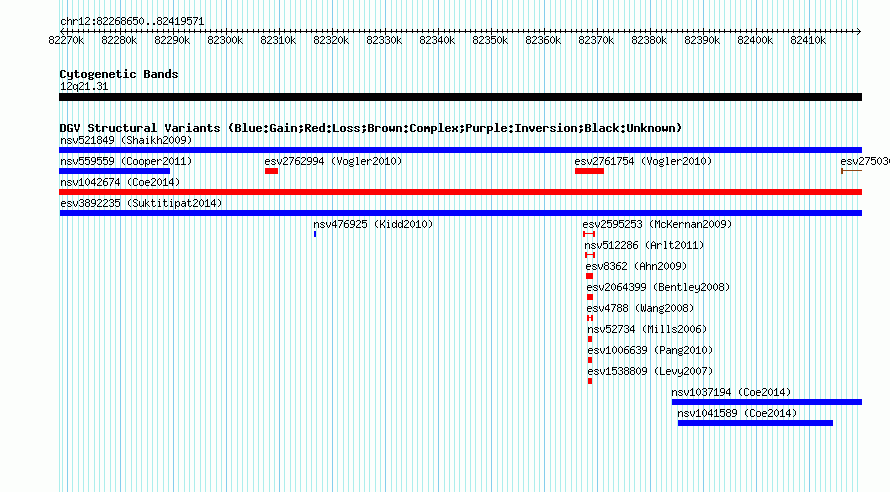Open esv1538809 (Levy2007) variant label
The image size is (890, 492).
click(650, 371)
